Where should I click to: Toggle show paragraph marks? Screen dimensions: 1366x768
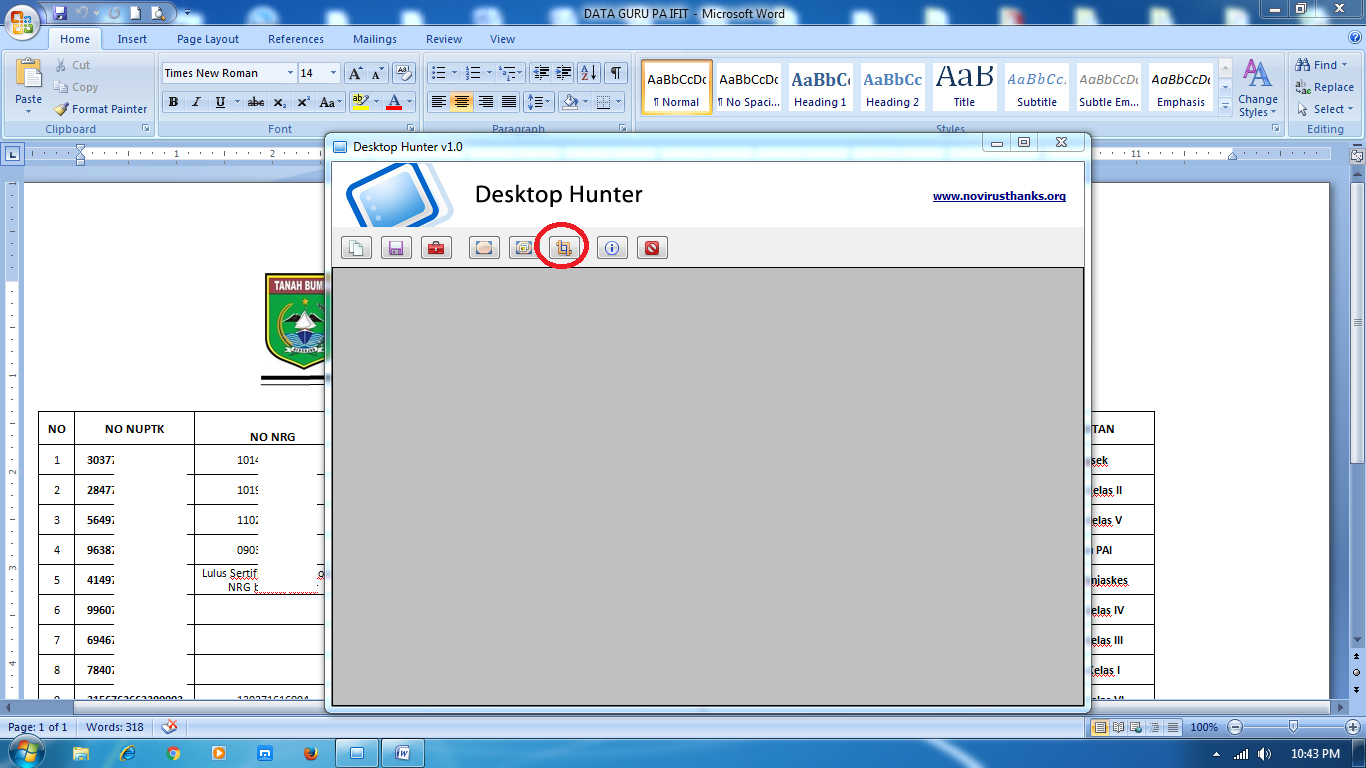[616, 73]
